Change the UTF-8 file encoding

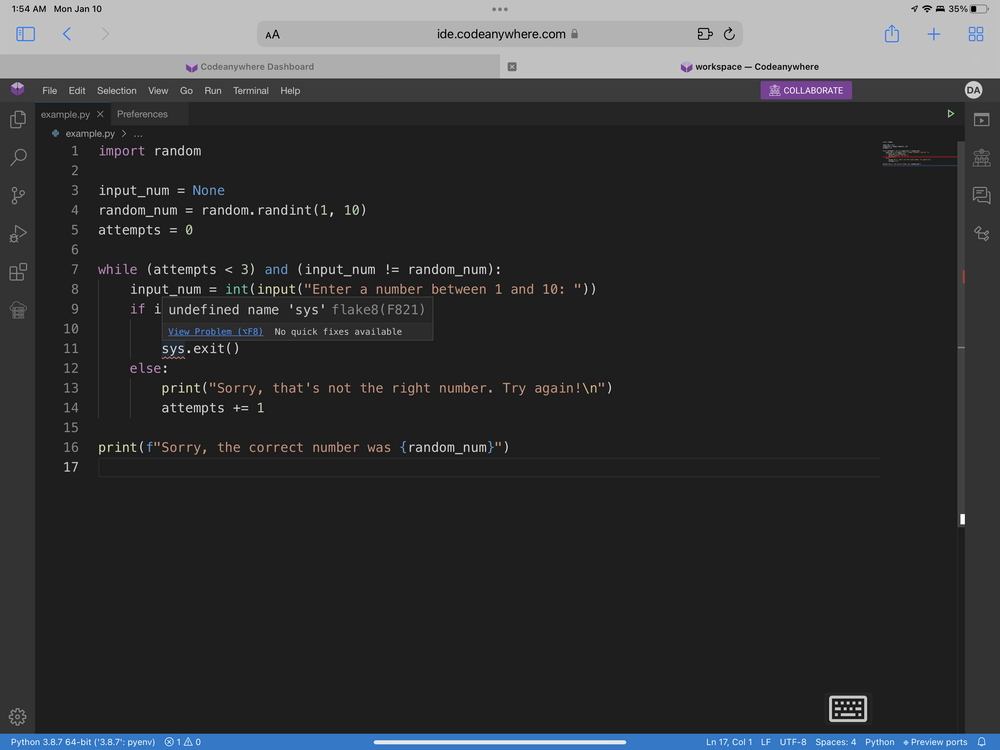pos(792,742)
